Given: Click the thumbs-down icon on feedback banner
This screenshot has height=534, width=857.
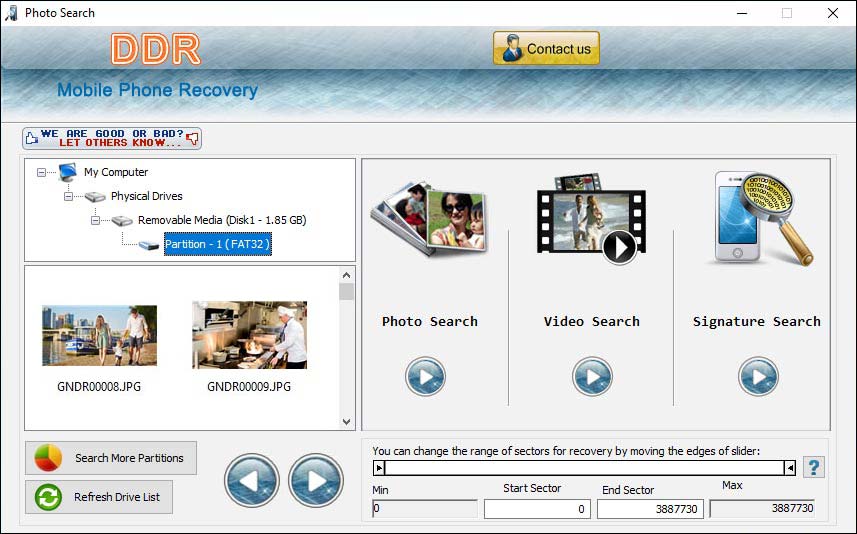Looking at the screenshot, I should (192, 138).
